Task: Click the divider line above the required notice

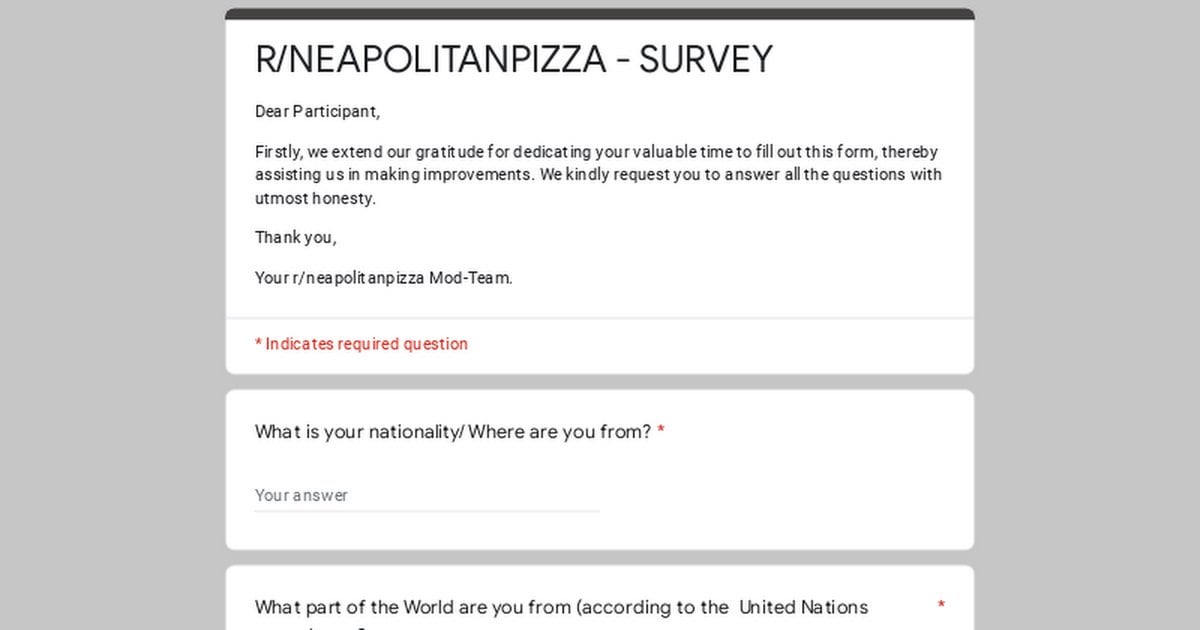Action: (599, 319)
